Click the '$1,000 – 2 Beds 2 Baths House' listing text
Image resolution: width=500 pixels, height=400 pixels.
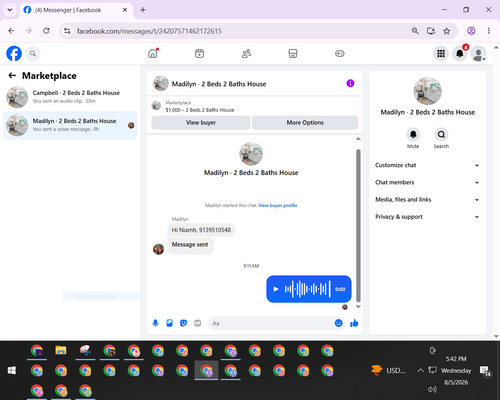(x=200, y=110)
